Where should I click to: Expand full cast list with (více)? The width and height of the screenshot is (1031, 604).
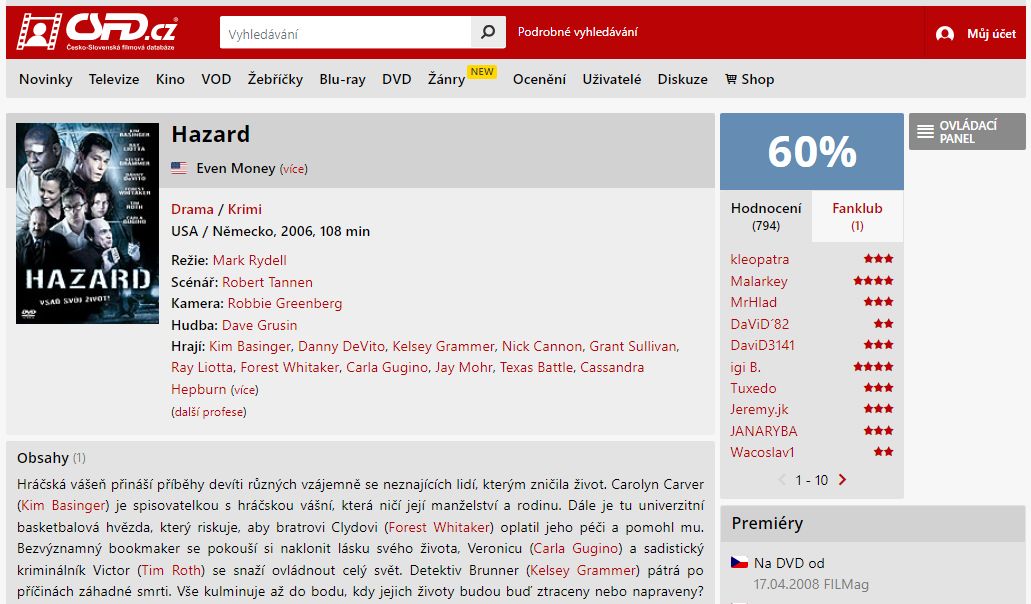[244, 390]
